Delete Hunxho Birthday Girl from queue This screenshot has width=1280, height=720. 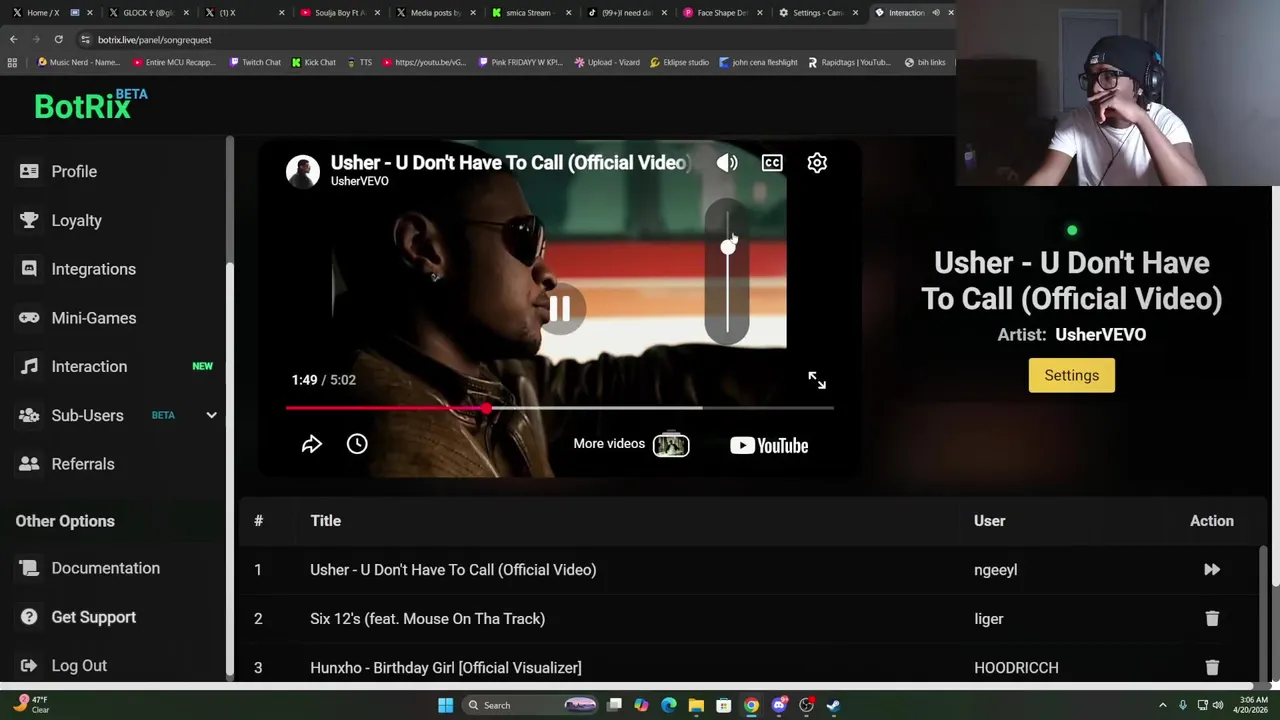(x=1212, y=668)
